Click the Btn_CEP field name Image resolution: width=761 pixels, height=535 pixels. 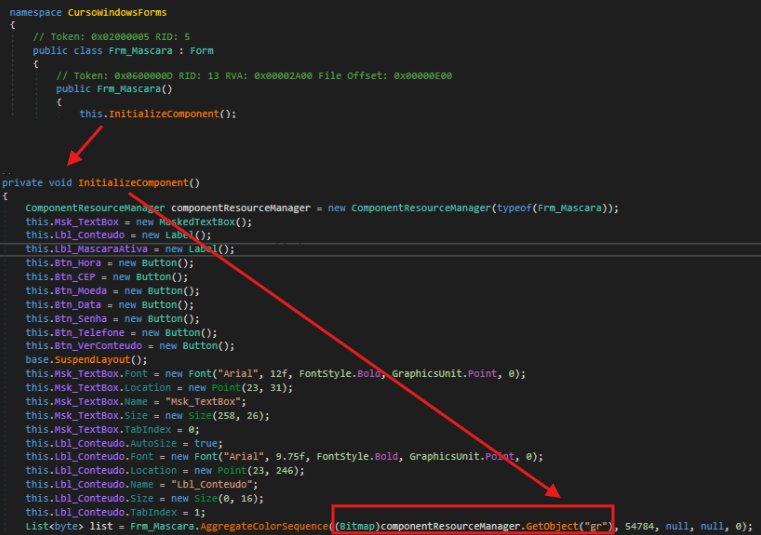pyautogui.click(x=71, y=277)
